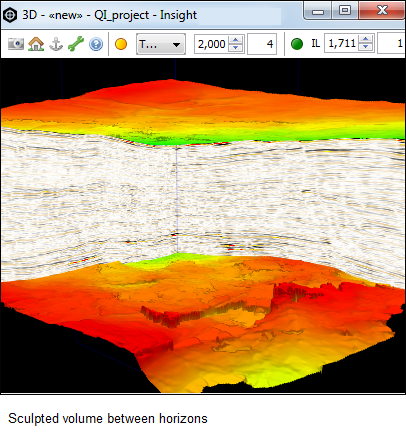Click the IL 1,711 value field

click(341, 43)
